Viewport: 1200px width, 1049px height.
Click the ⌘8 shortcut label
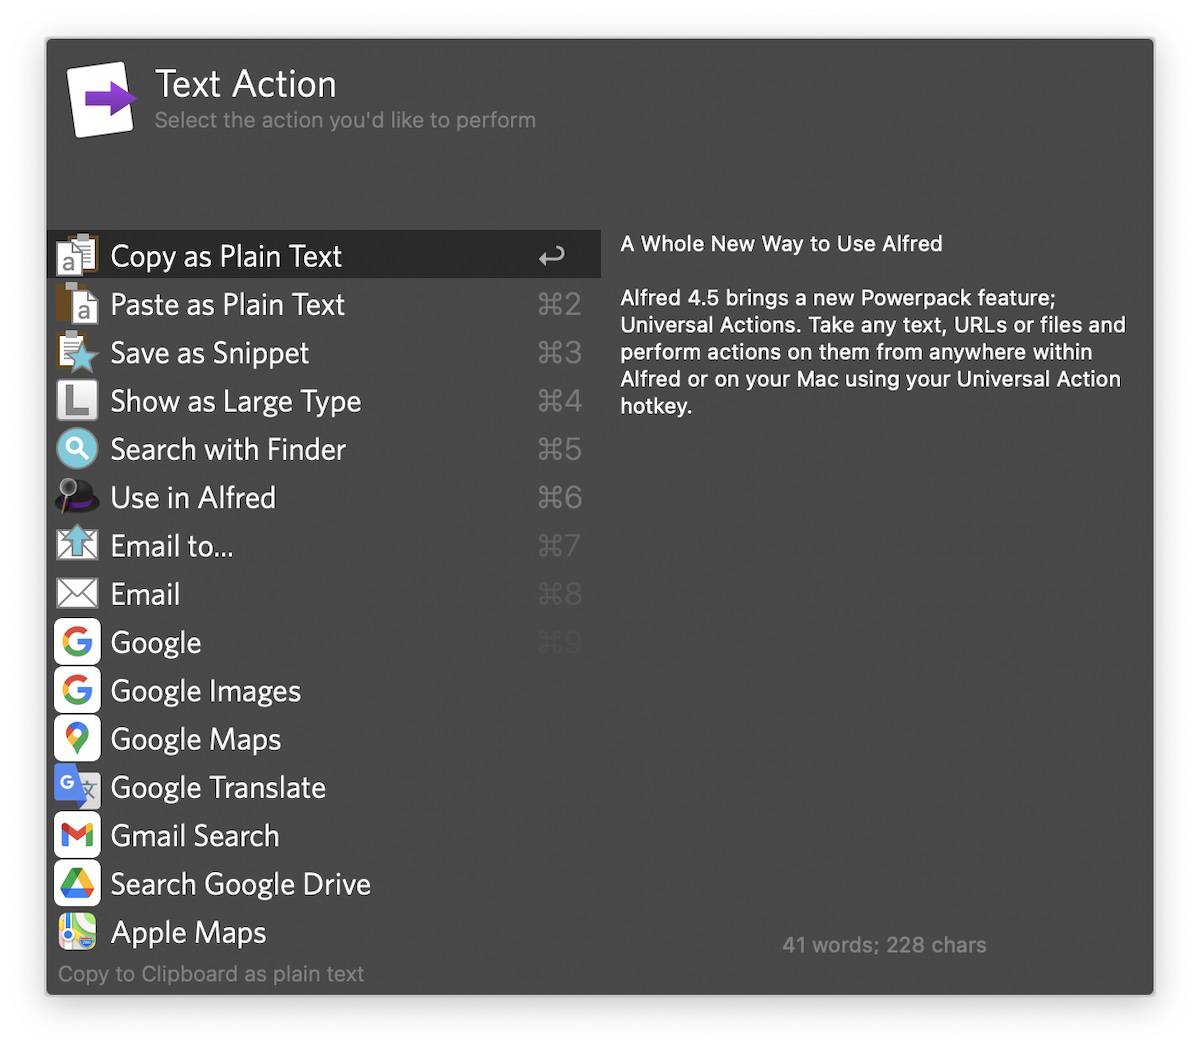[x=559, y=593]
